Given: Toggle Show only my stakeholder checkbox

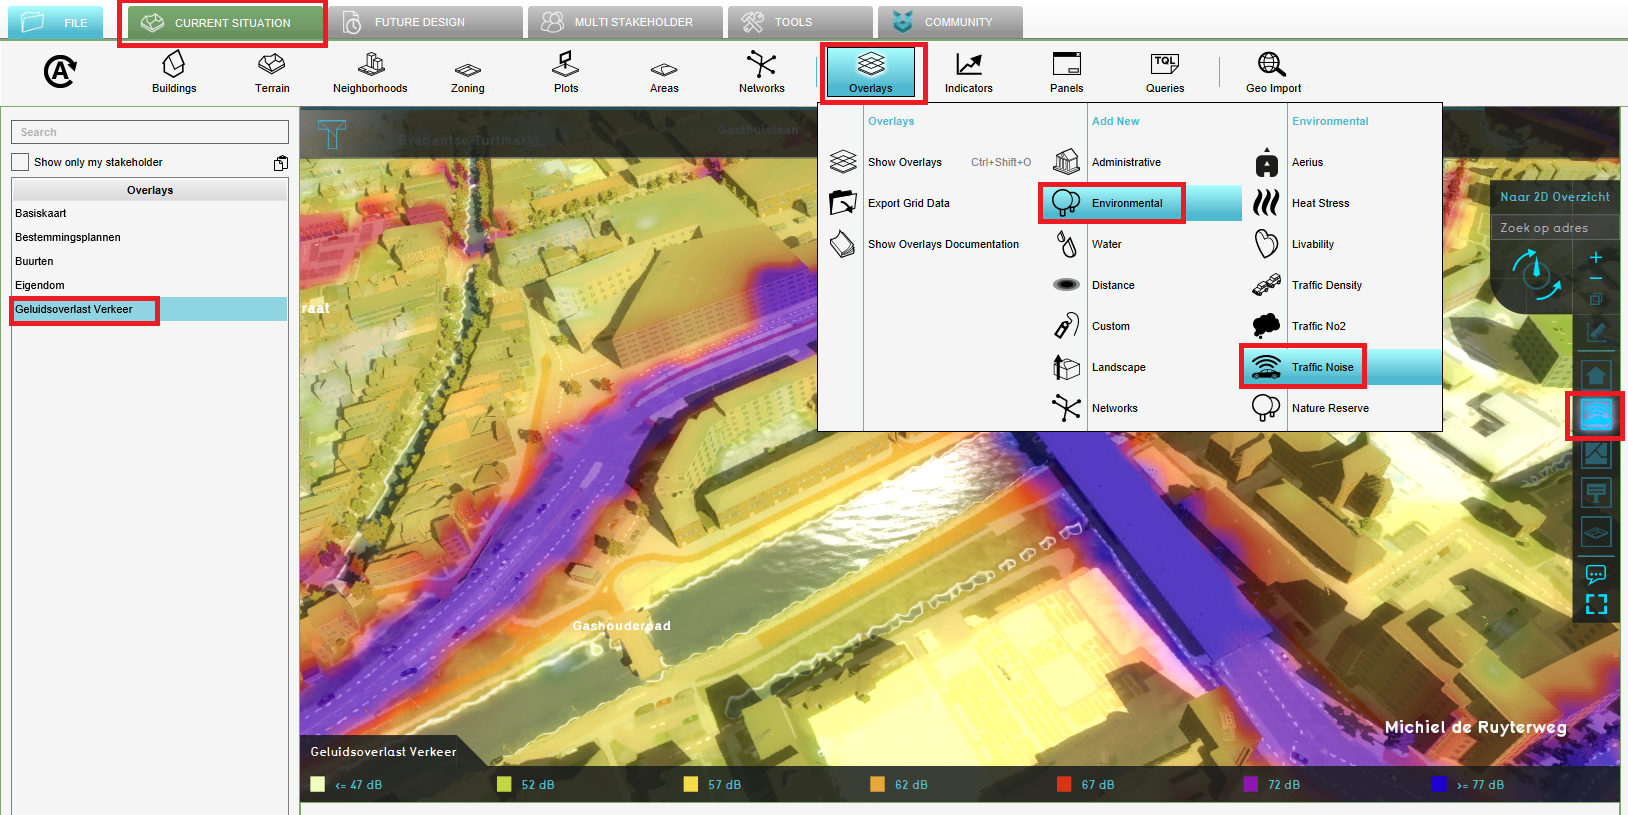Looking at the screenshot, I should pos(20,162).
